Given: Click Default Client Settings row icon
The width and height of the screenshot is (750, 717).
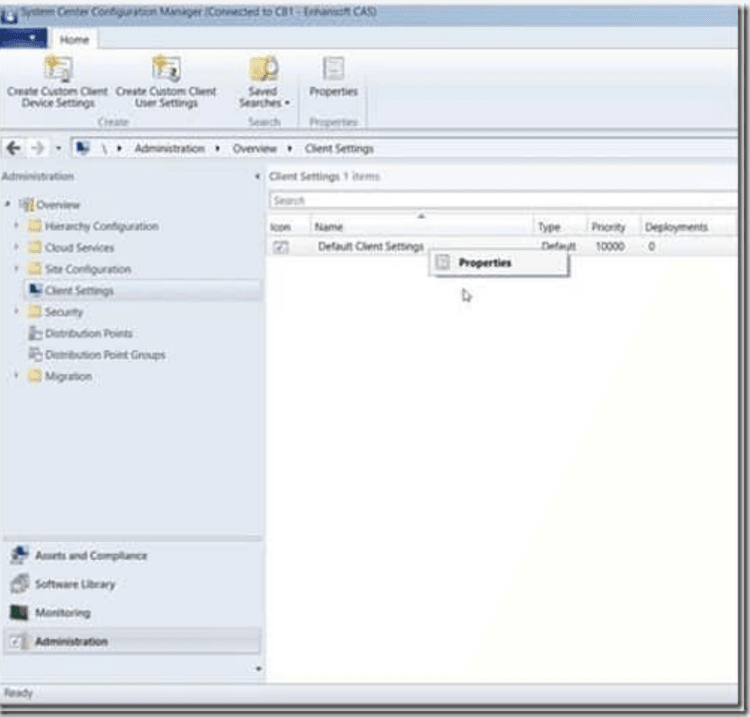Looking at the screenshot, I should (x=281, y=247).
